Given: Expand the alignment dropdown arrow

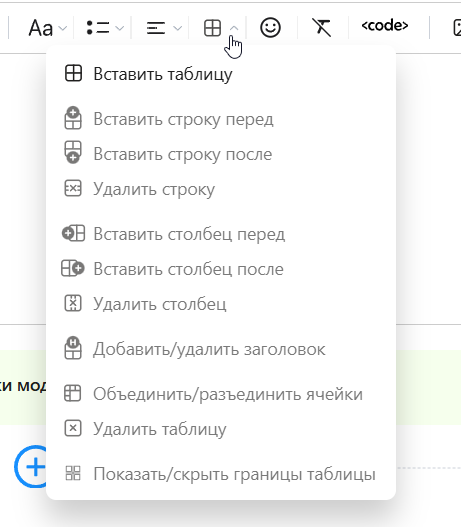Looking at the screenshot, I should [x=178, y=28].
